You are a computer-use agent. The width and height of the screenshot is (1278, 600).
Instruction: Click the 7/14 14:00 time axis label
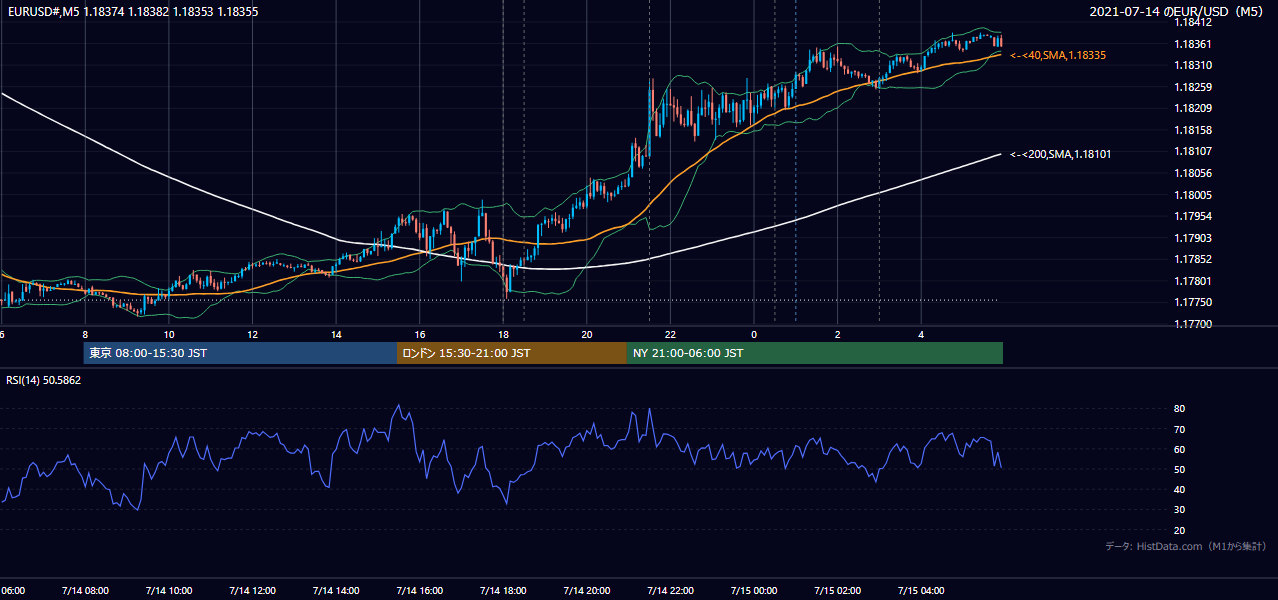coord(336,590)
